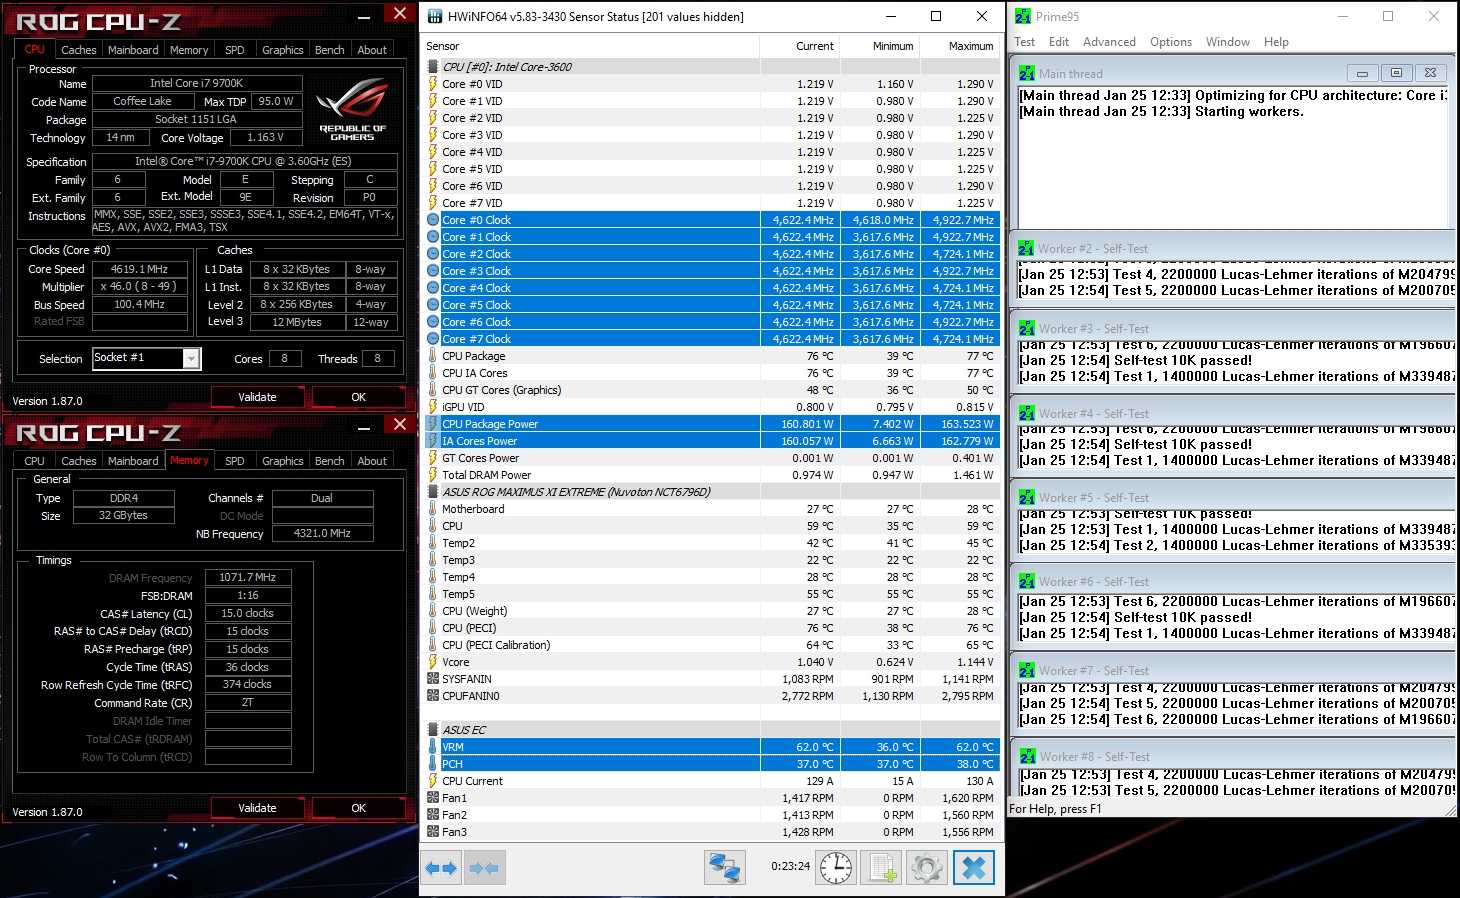Image resolution: width=1460 pixels, height=898 pixels.
Task: Open HWiNFO sensor settings gear
Action: click(926, 868)
